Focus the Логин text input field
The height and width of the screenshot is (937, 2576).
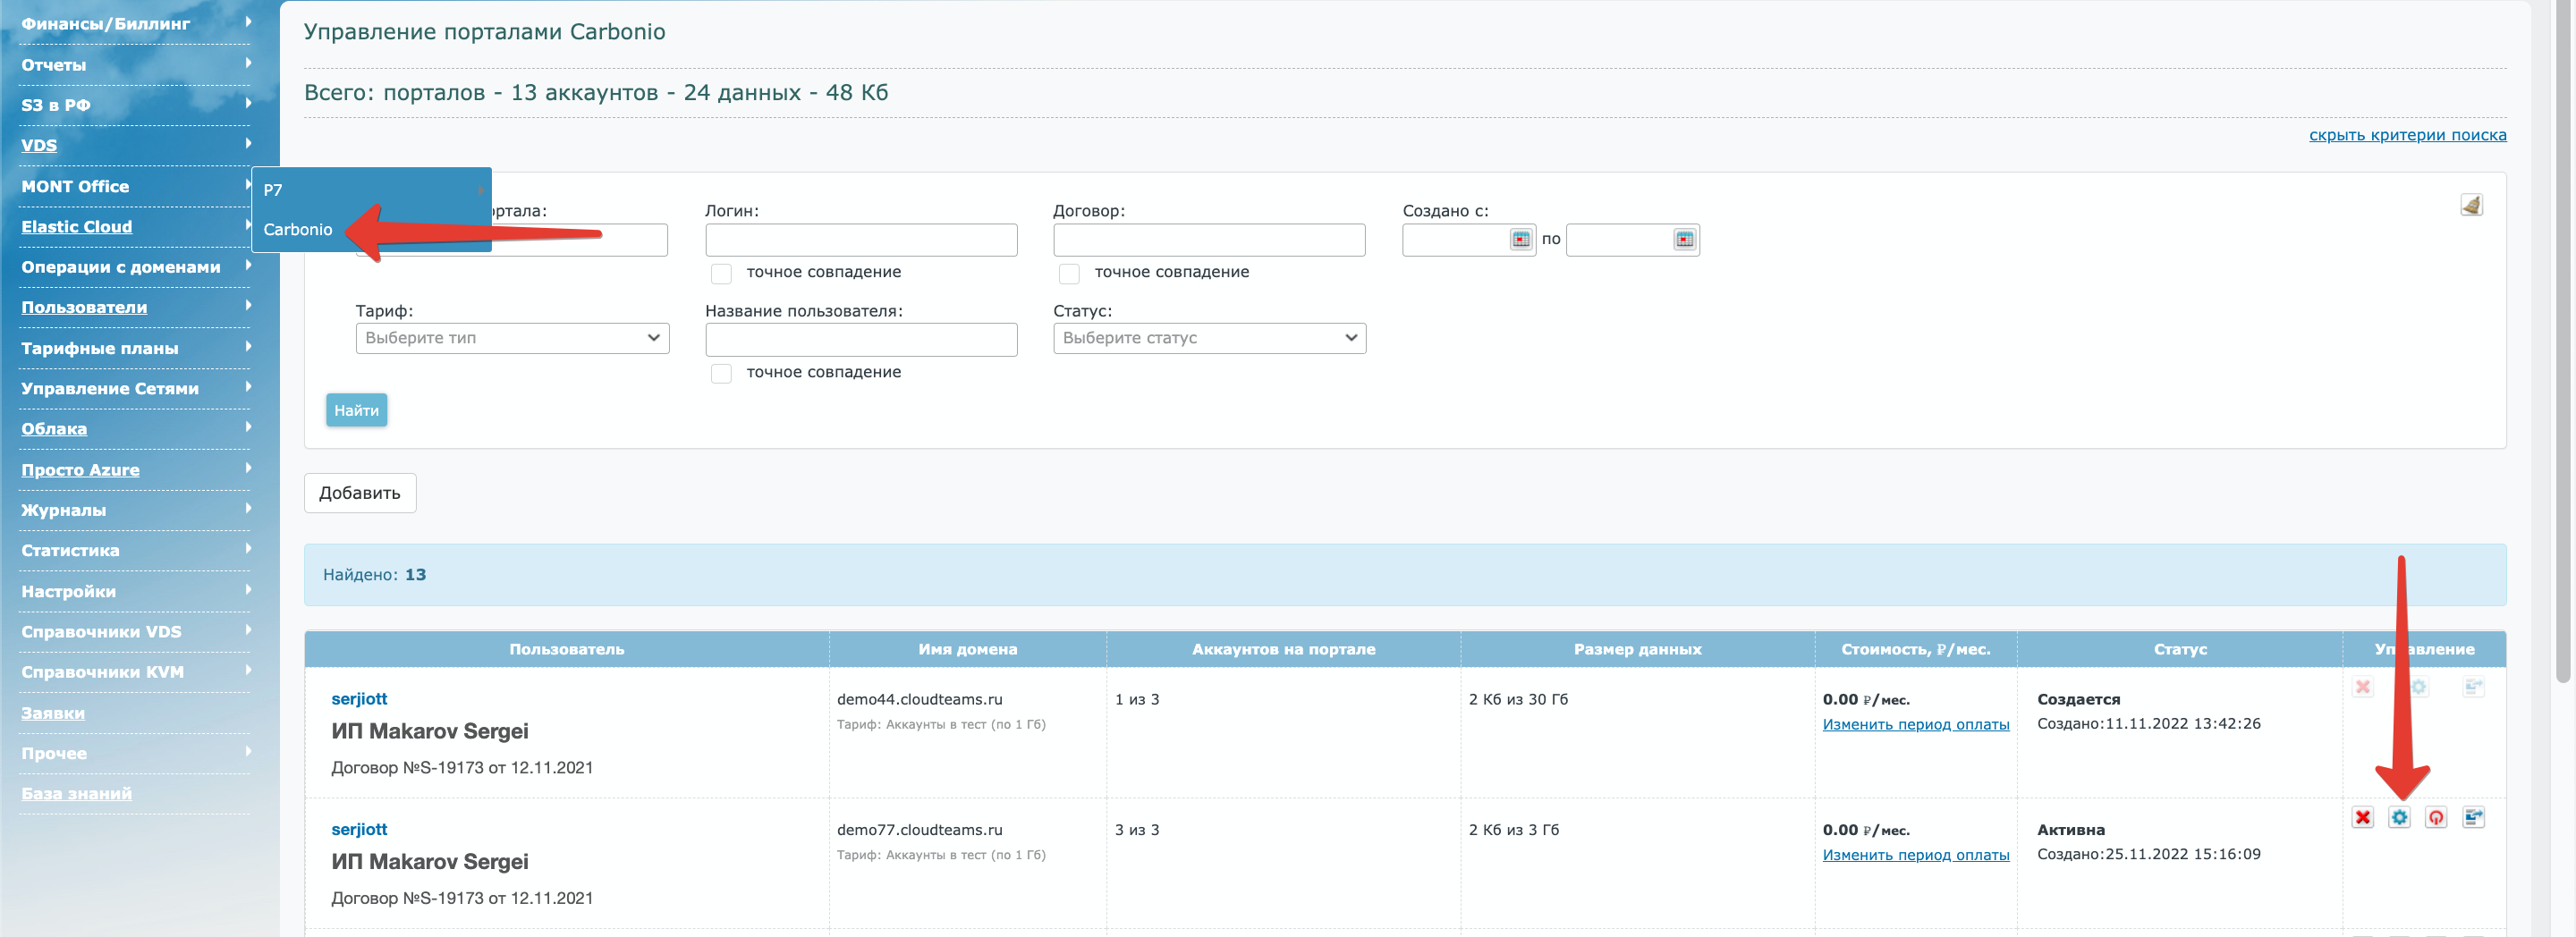point(861,240)
